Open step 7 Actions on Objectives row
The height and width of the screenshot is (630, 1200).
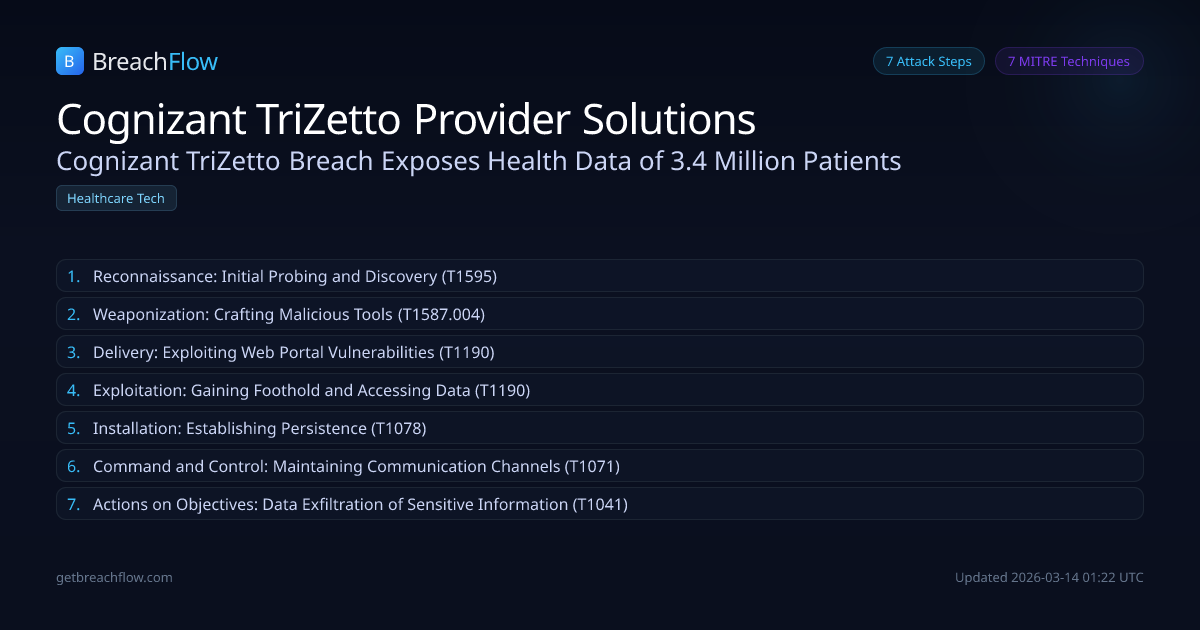pyautogui.click(x=599, y=504)
